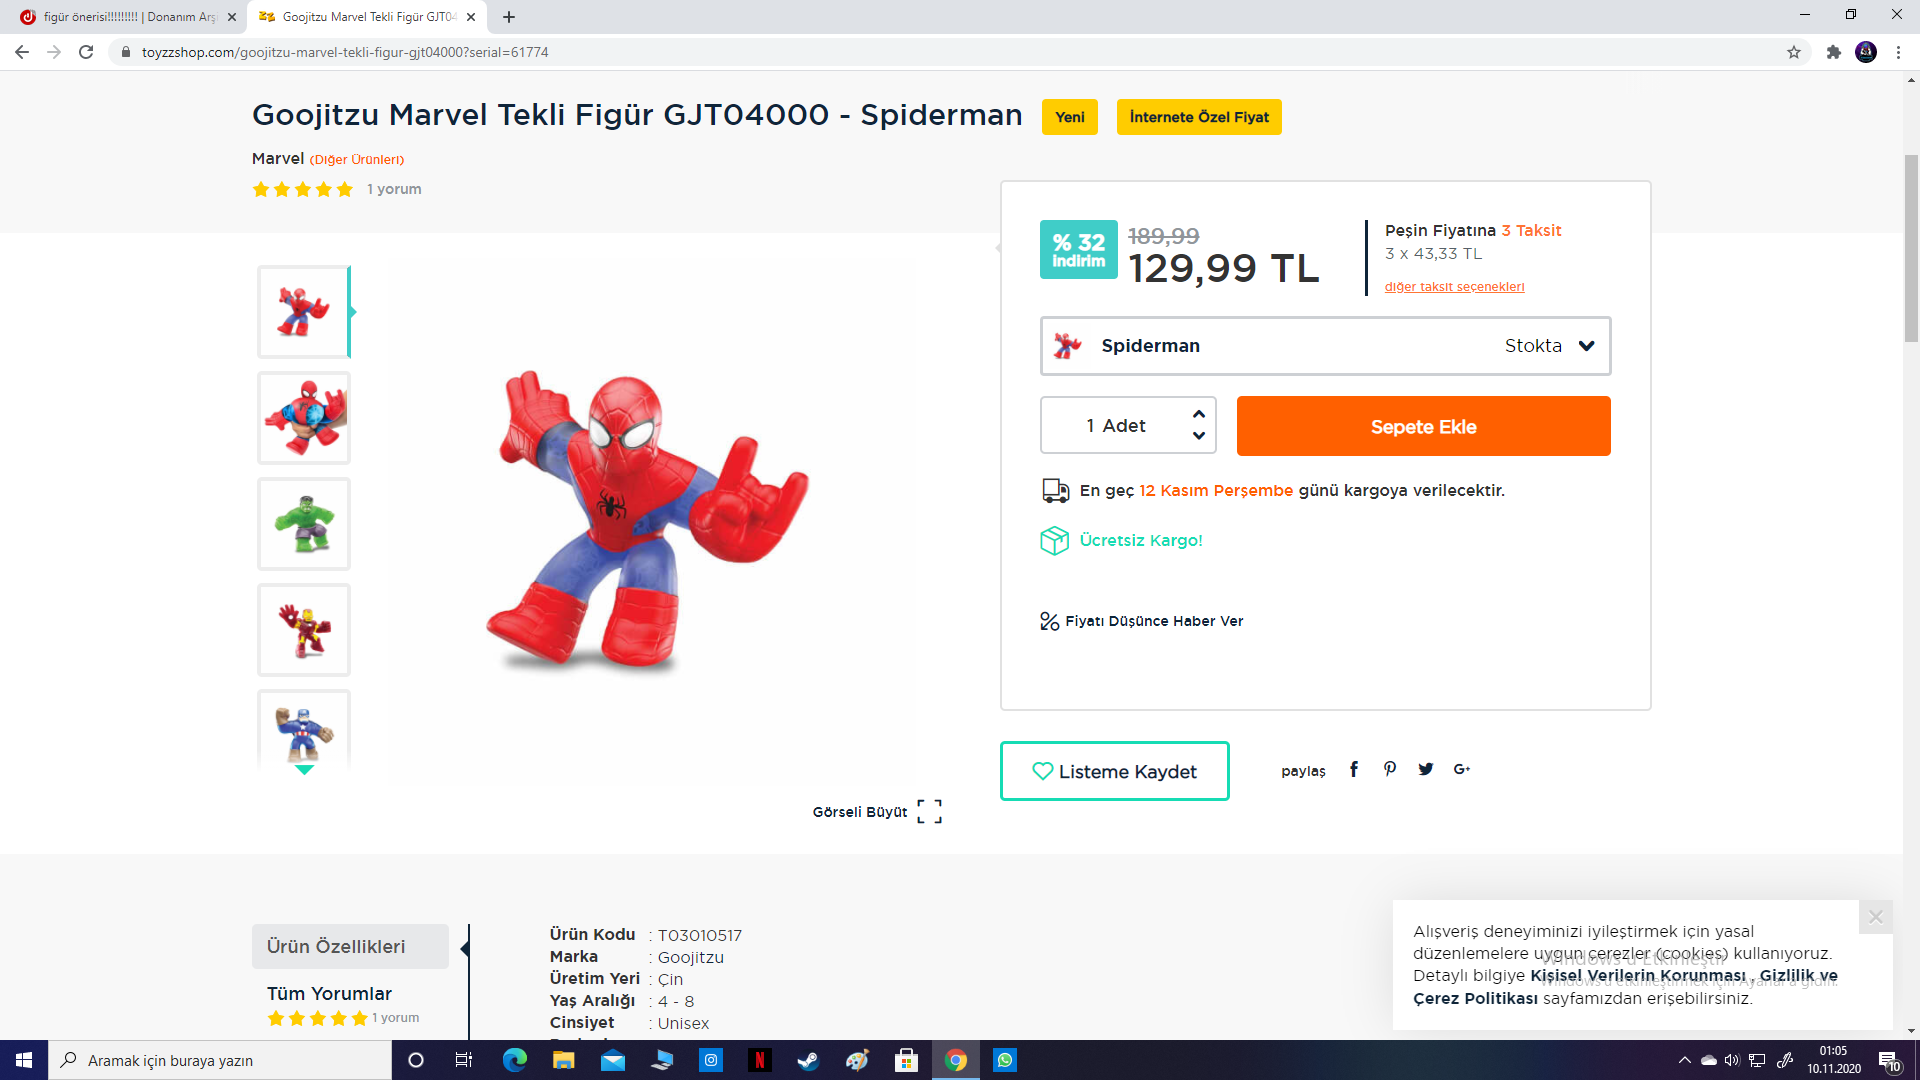This screenshot has height=1080, width=1920.
Task: Share product on Twitter icon
Action: point(1426,769)
